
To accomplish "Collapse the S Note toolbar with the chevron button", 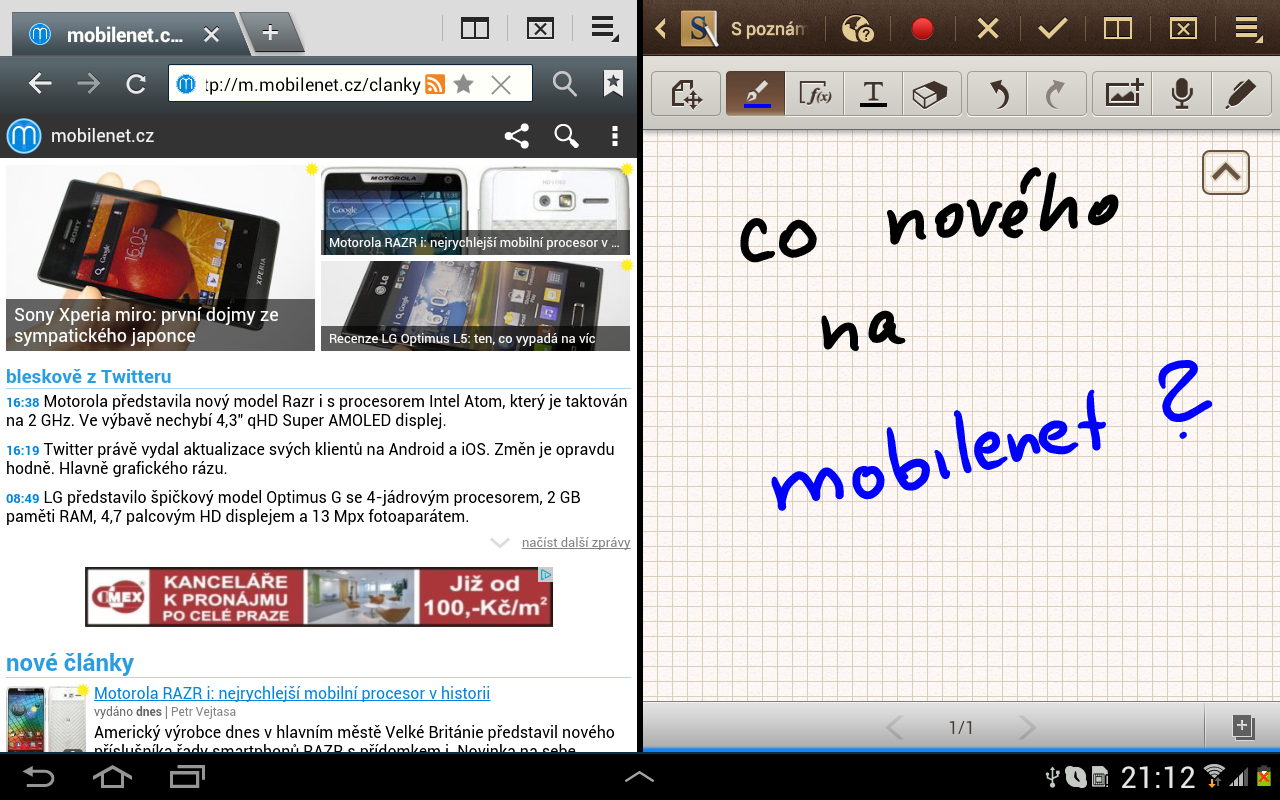I will tap(1225, 172).
